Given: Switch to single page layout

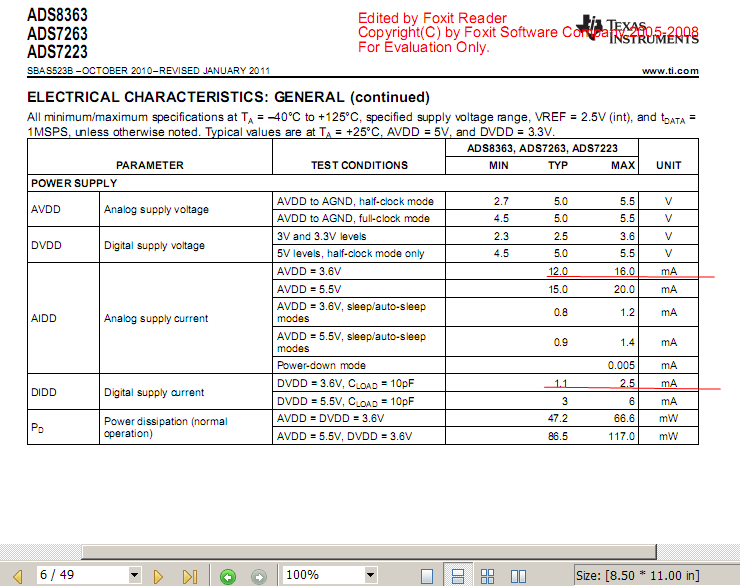Looking at the screenshot, I should 427,576.
